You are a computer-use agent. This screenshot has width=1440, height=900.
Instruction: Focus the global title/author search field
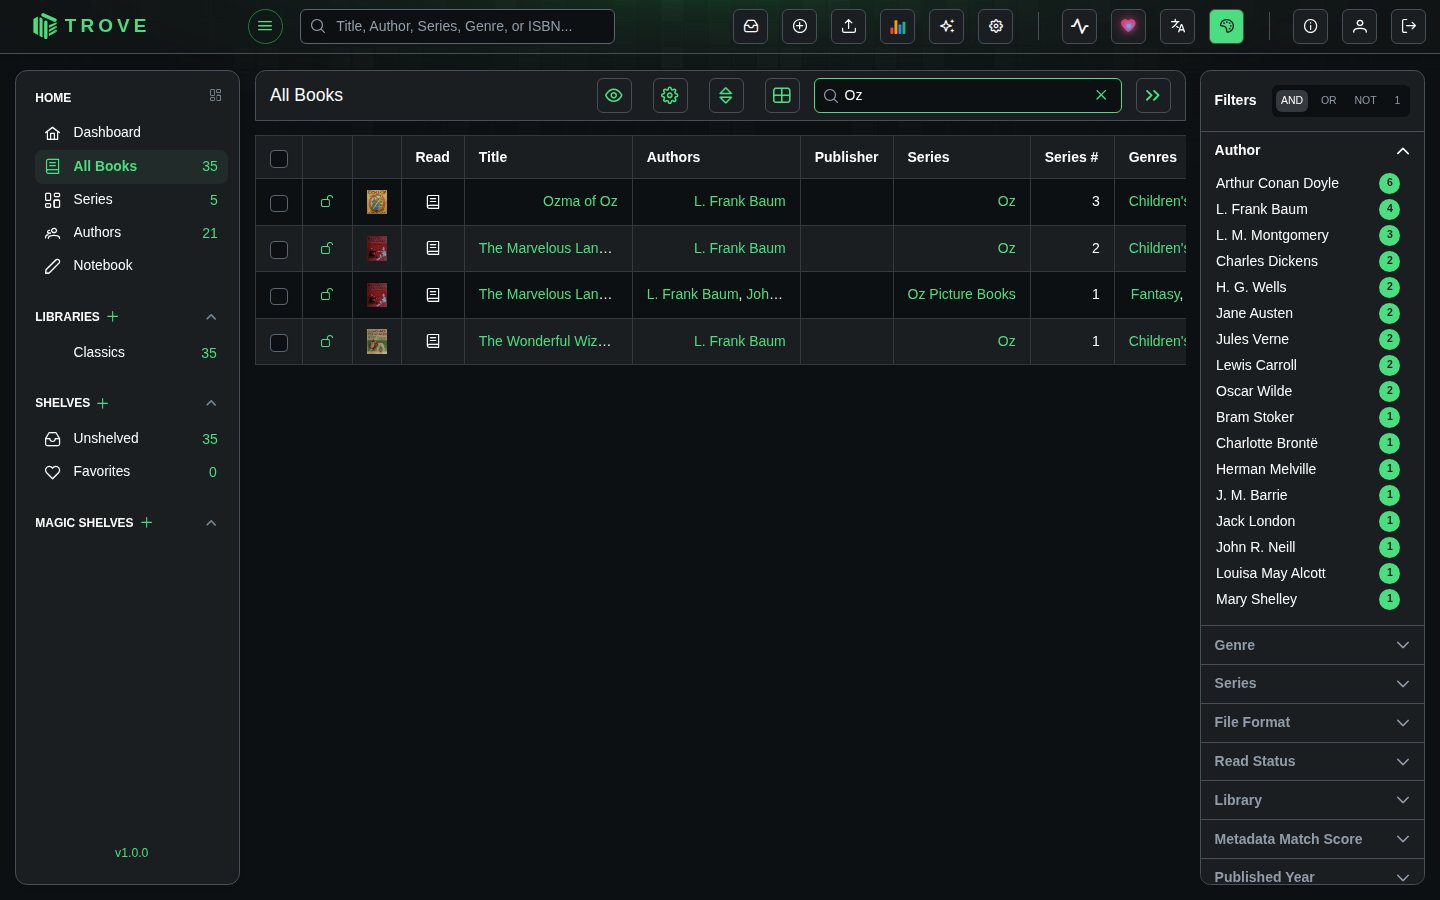click(x=457, y=26)
